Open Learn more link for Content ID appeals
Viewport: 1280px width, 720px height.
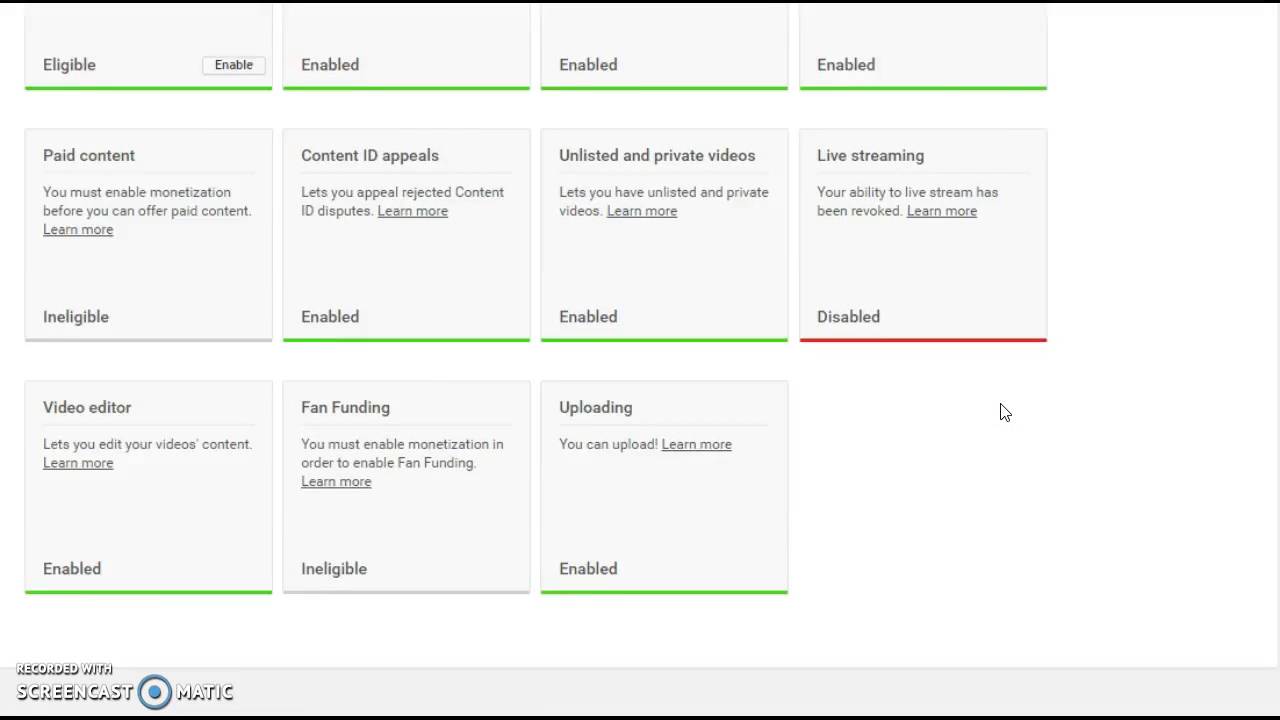(412, 211)
